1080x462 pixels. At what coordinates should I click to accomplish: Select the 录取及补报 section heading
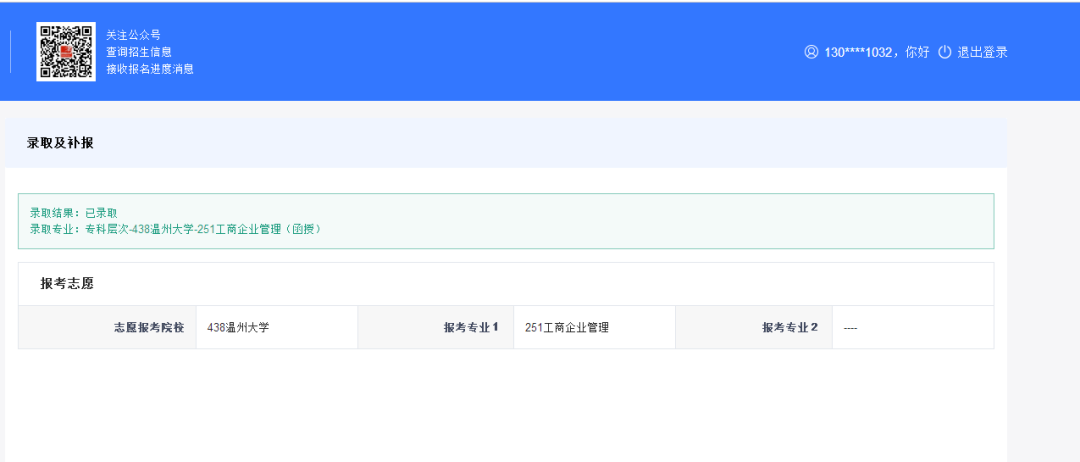(60, 143)
